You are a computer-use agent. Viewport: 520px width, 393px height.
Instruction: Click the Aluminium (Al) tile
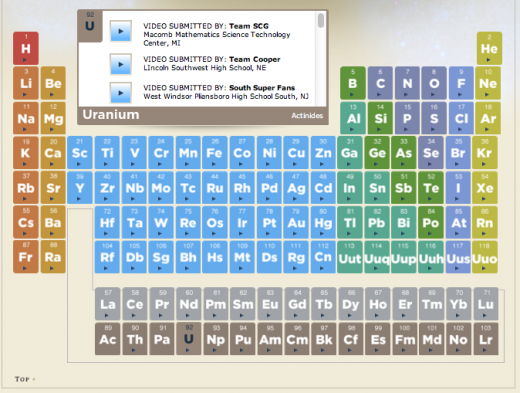pos(353,118)
